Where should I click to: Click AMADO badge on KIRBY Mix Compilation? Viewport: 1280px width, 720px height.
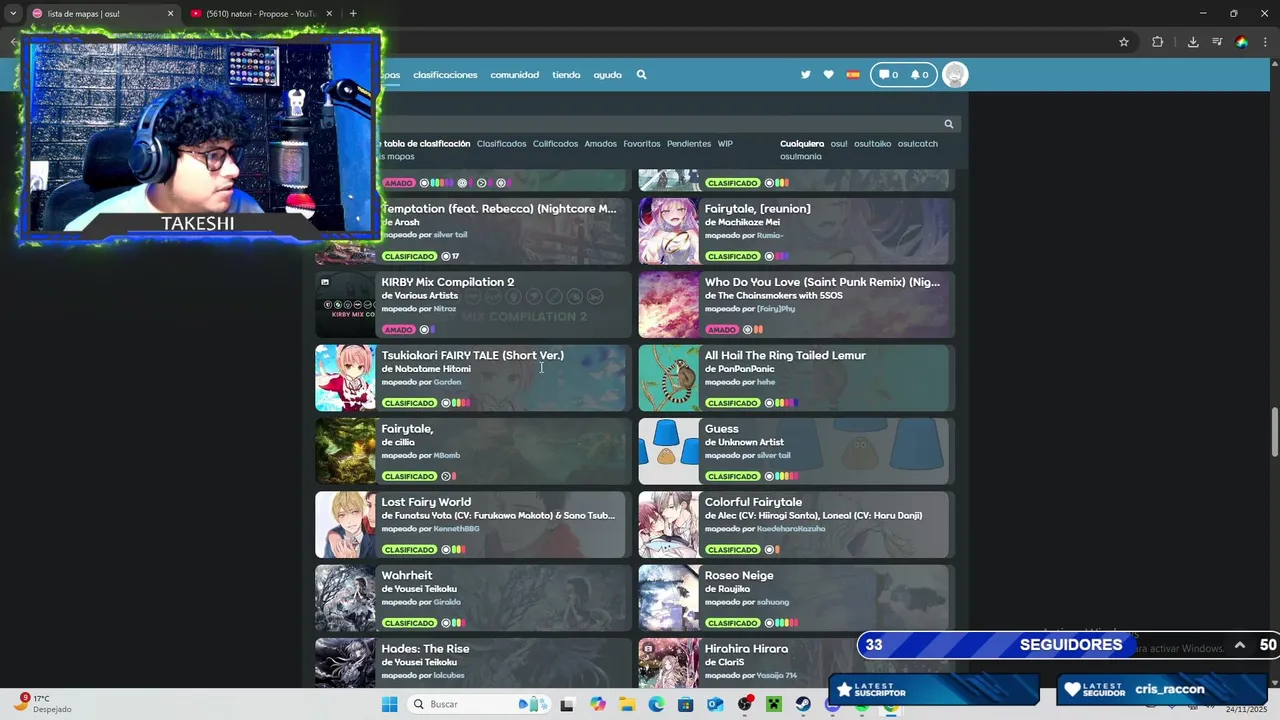point(399,330)
